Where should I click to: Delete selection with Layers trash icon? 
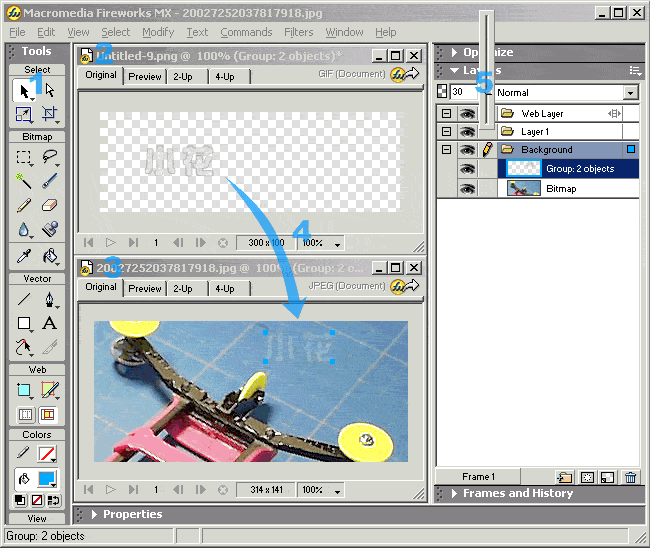click(x=631, y=478)
